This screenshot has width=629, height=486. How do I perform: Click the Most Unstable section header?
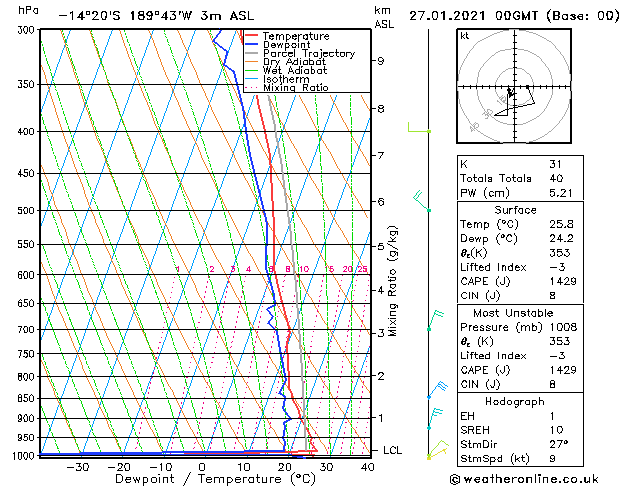pyautogui.click(x=513, y=313)
